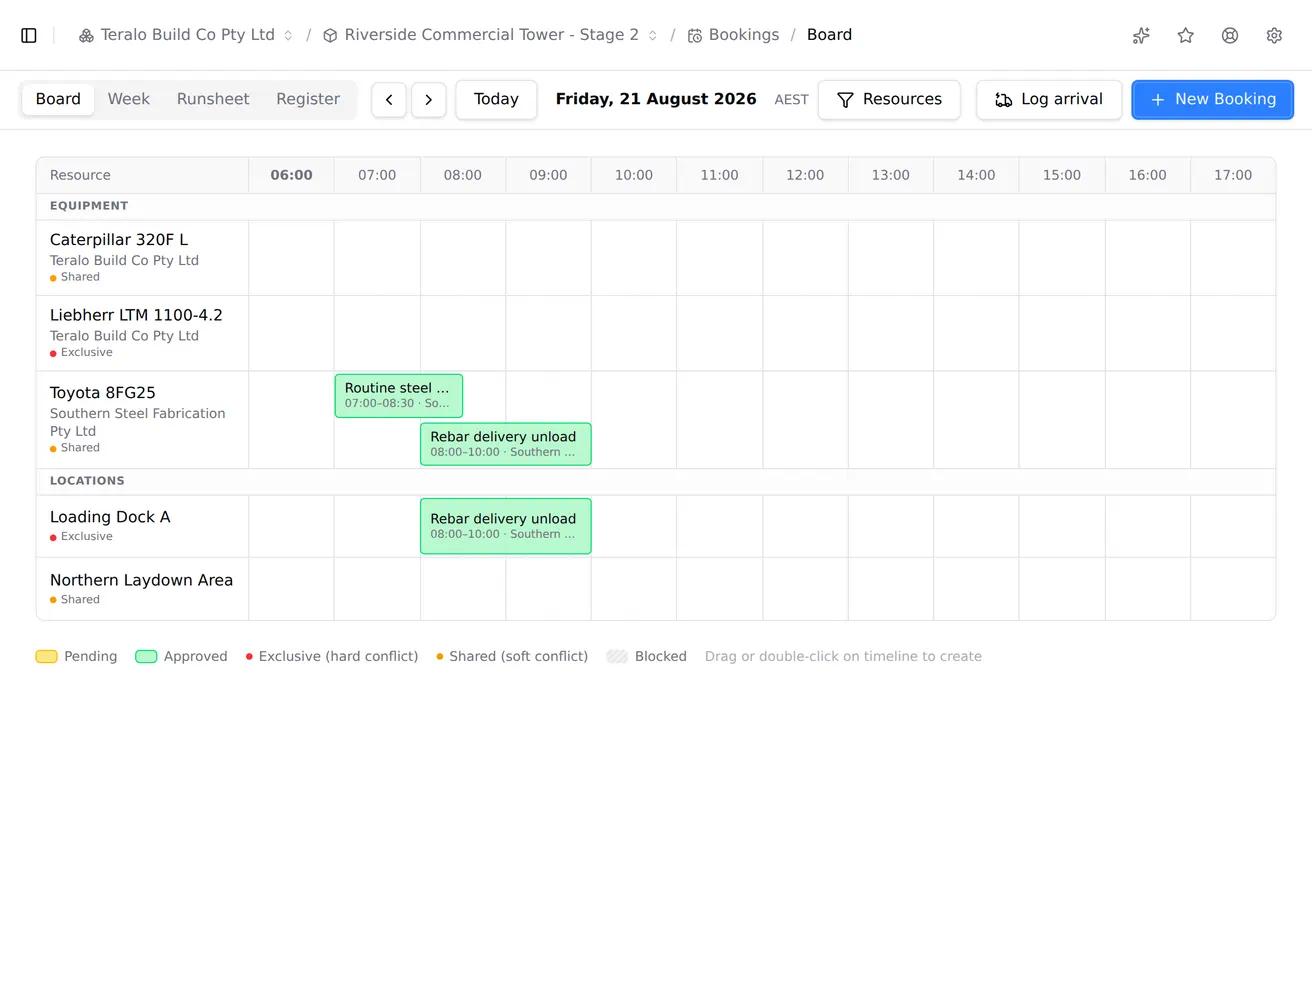Click the Bookings breadcrumb
The image size is (1312, 998).
click(733, 35)
